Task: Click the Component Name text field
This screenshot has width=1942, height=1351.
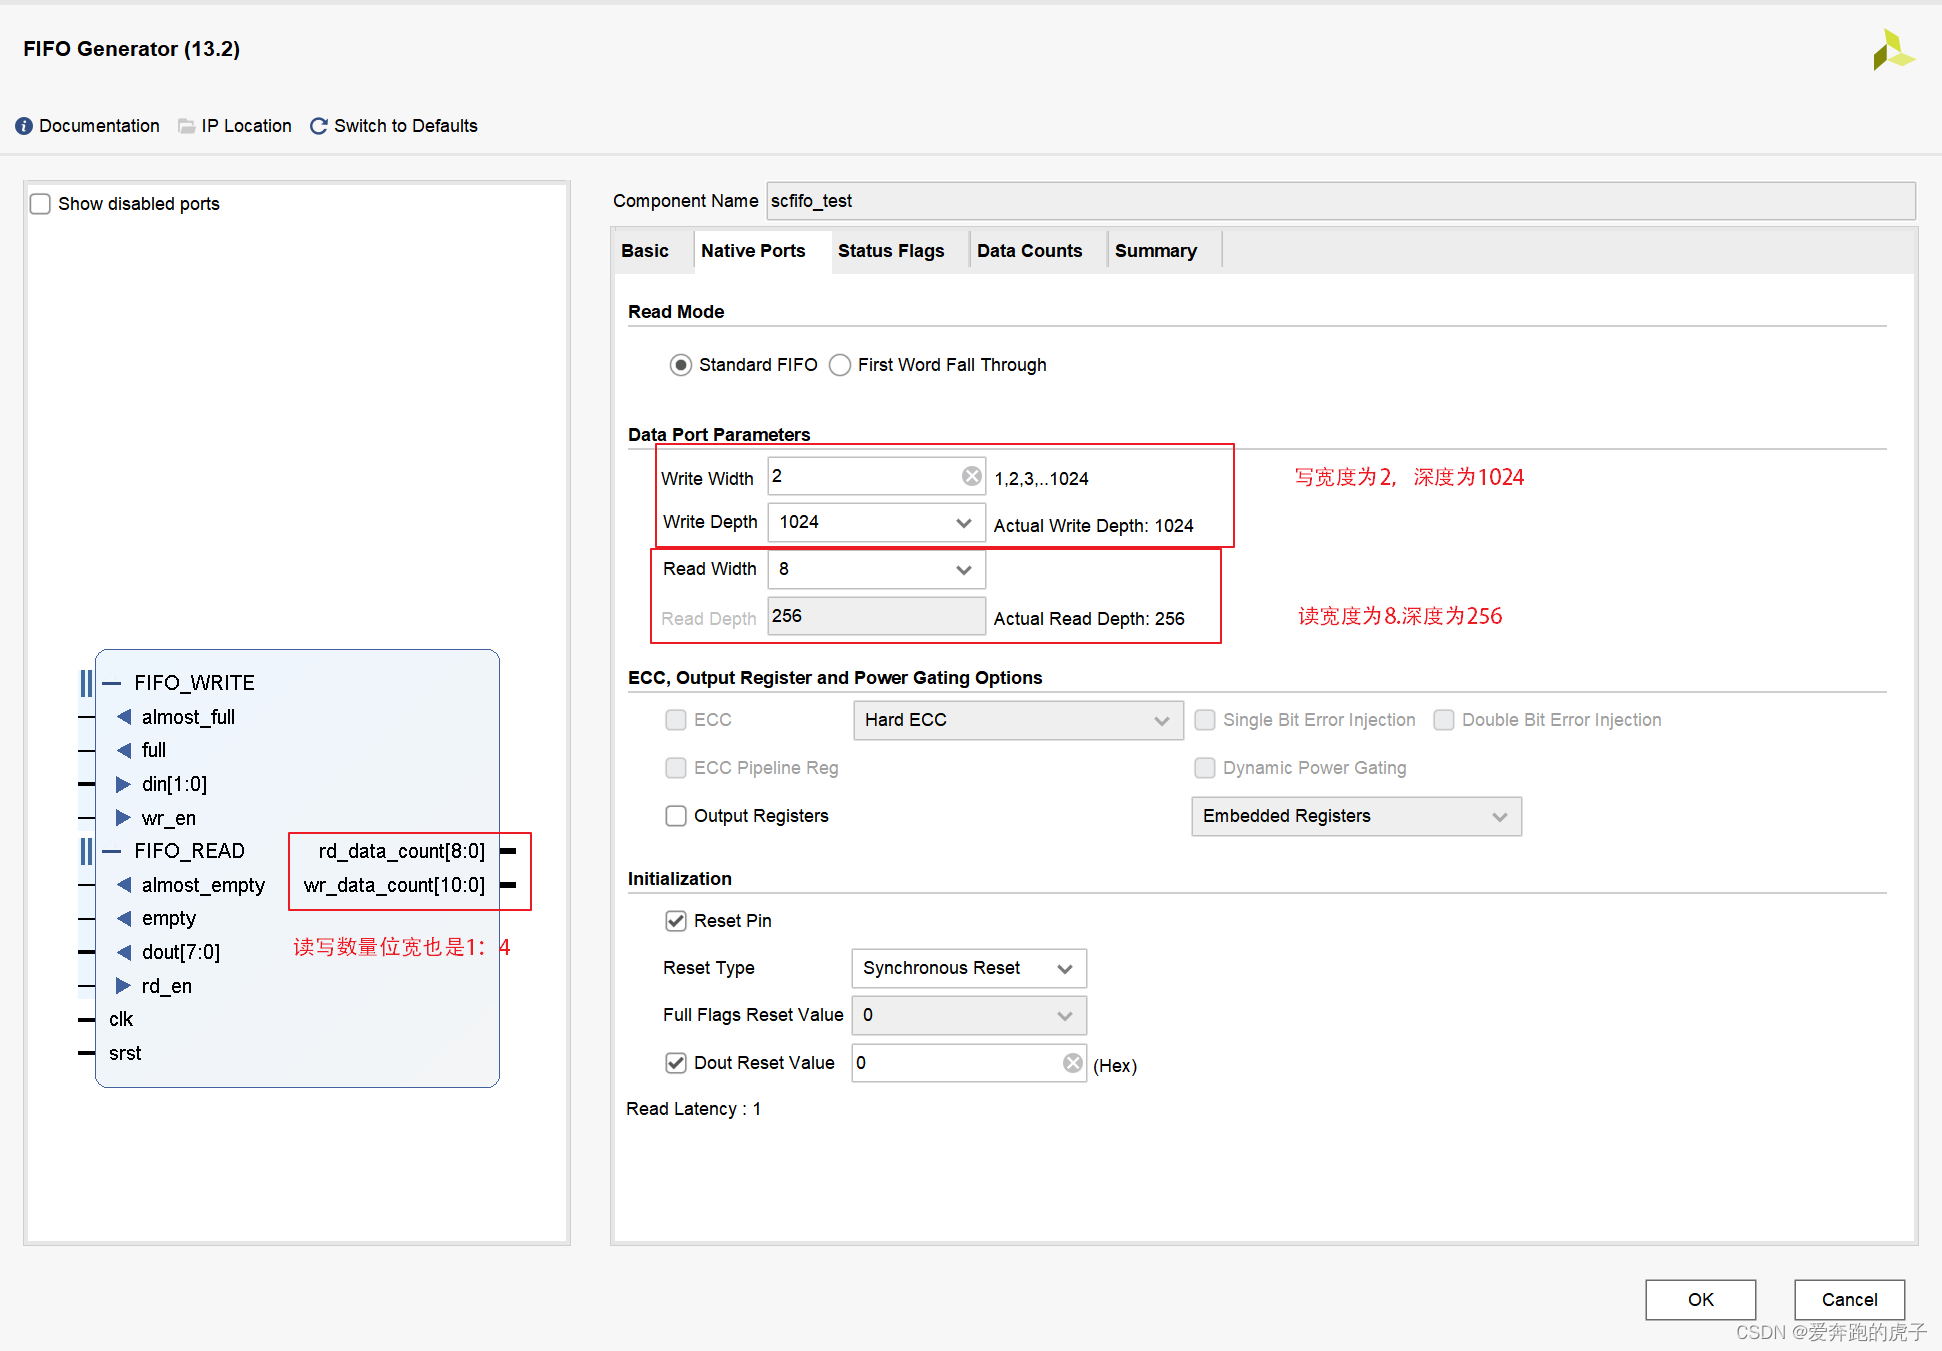Action: 1340,201
